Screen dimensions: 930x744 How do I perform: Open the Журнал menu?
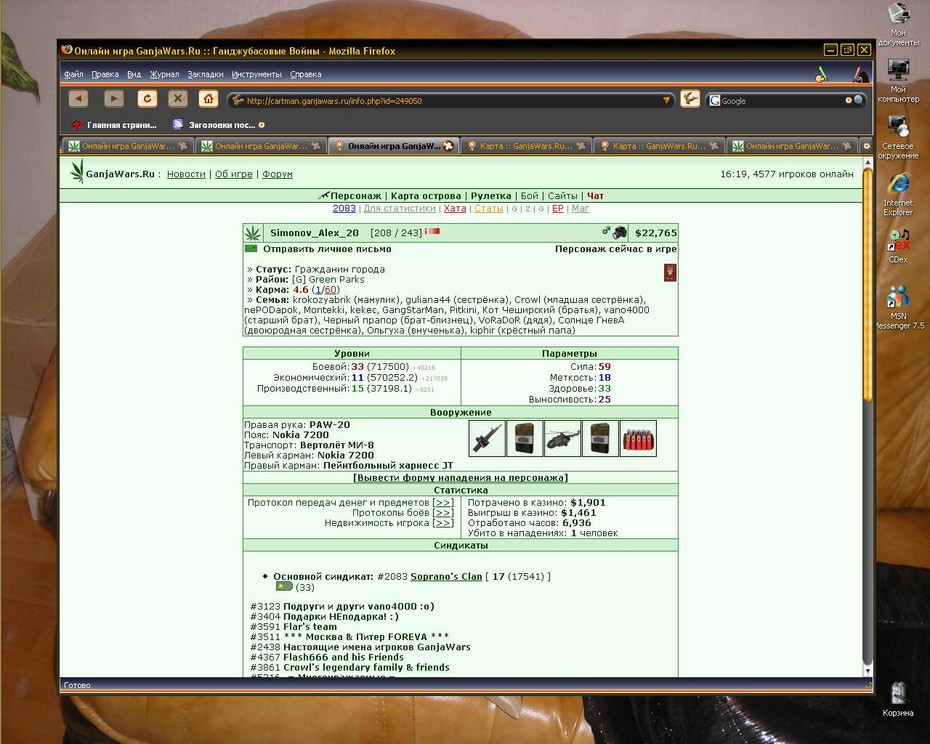point(164,74)
